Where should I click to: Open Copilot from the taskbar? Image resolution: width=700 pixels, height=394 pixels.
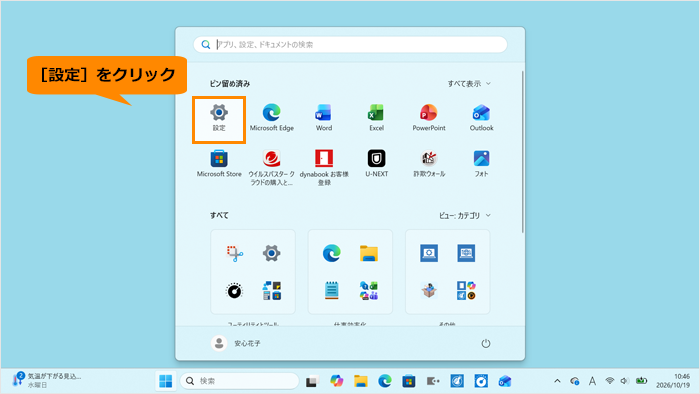pyautogui.click(x=337, y=381)
